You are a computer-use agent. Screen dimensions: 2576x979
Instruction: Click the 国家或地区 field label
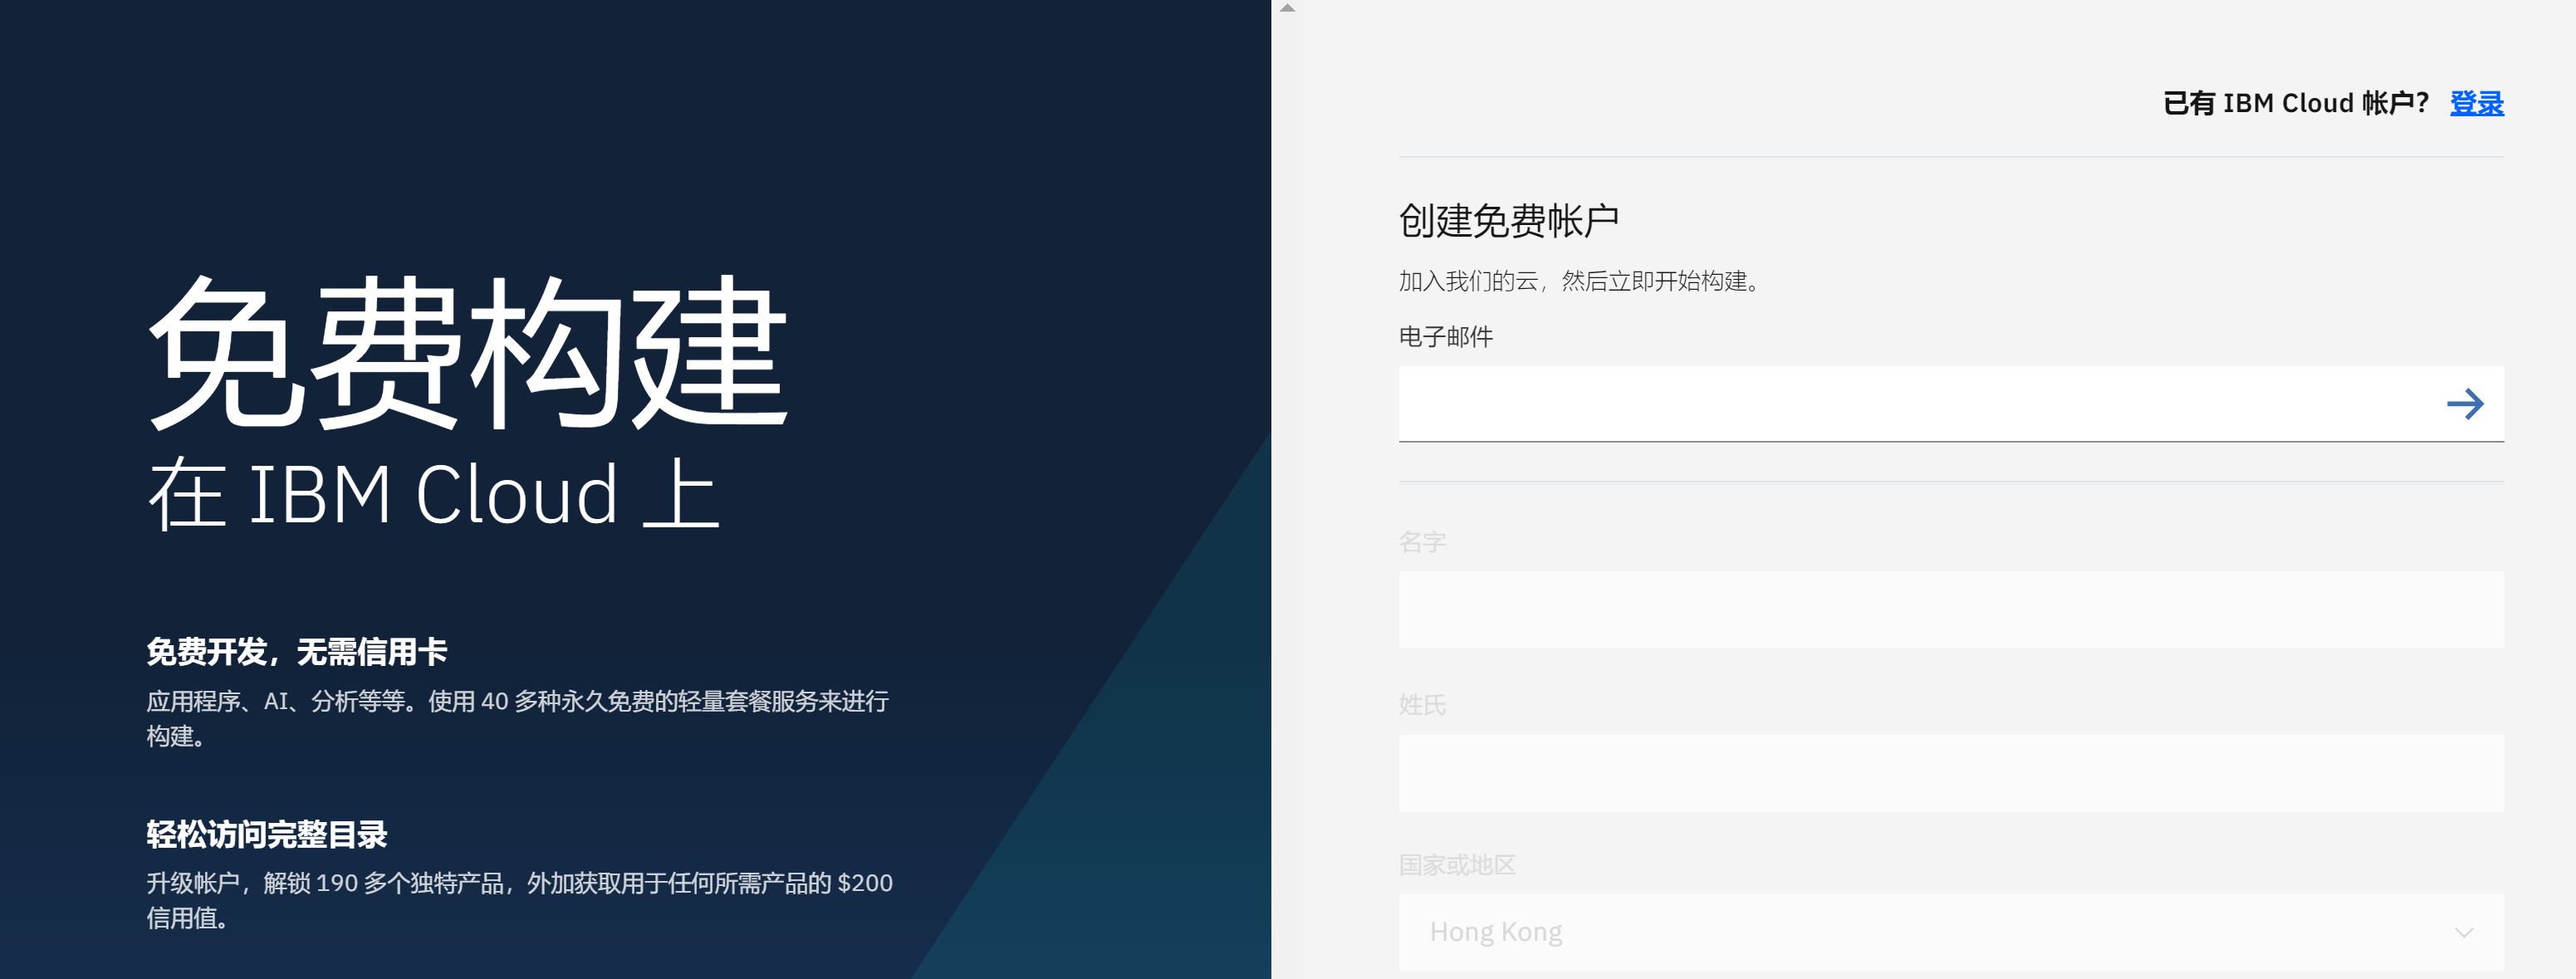pyautogui.click(x=1457, y=865)
